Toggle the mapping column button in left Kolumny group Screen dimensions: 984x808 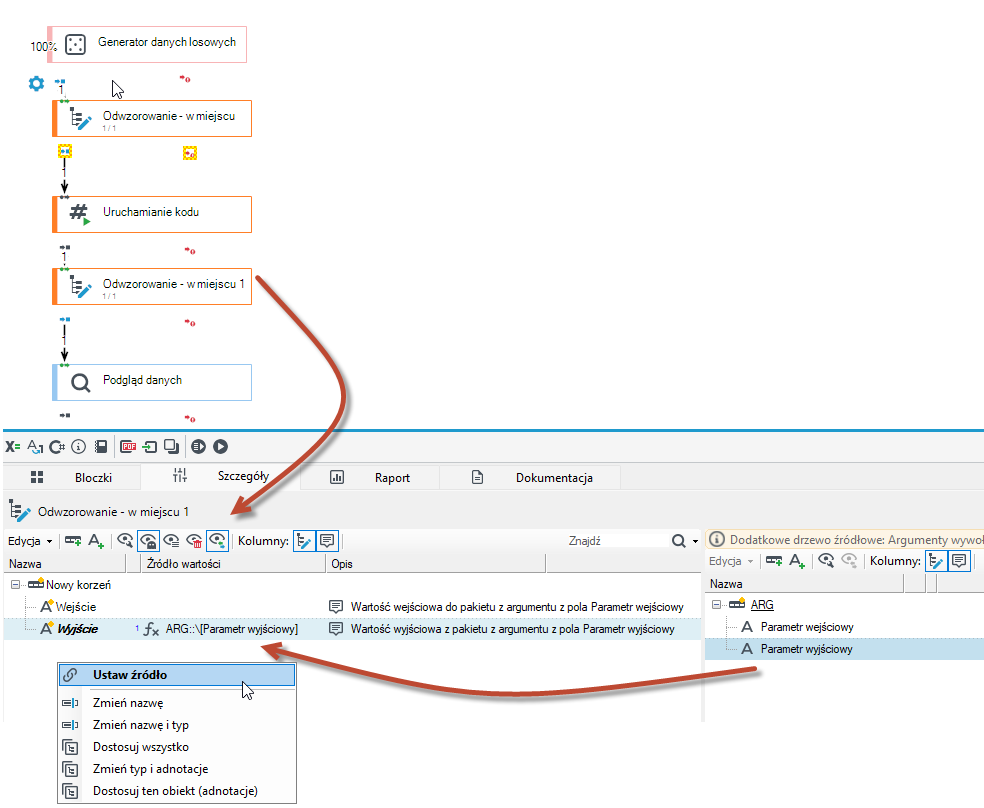pos(304,541)
